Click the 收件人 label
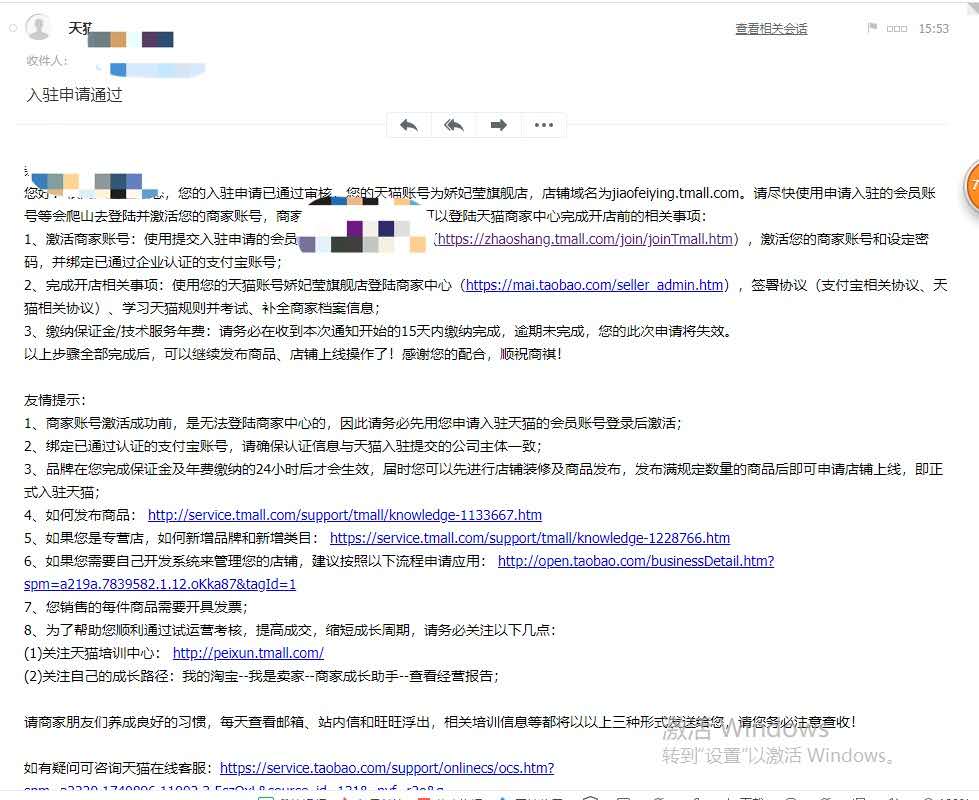979x800 pixels. click(47, 61)
